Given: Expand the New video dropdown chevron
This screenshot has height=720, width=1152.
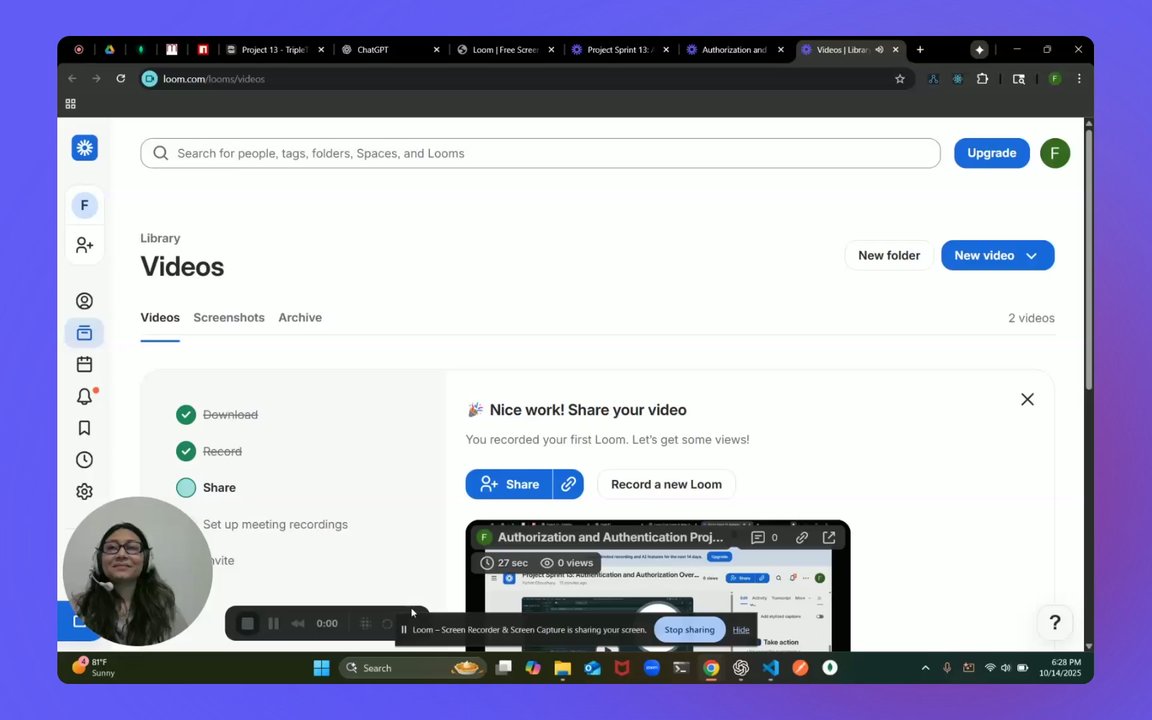Looking at the screenshot, I should pyautogui.click(x=1032, y=256).
